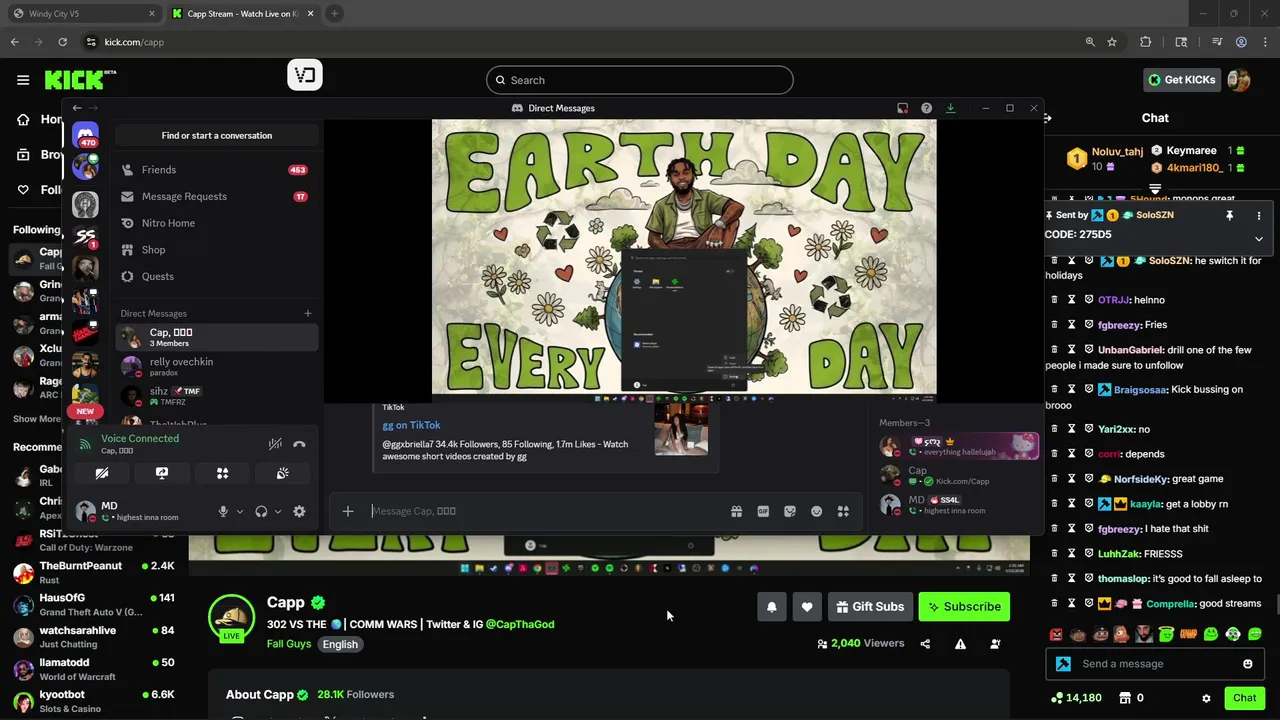Select relly ovechkin direct message
1280x720 pixels.
(x=216, y=367)
